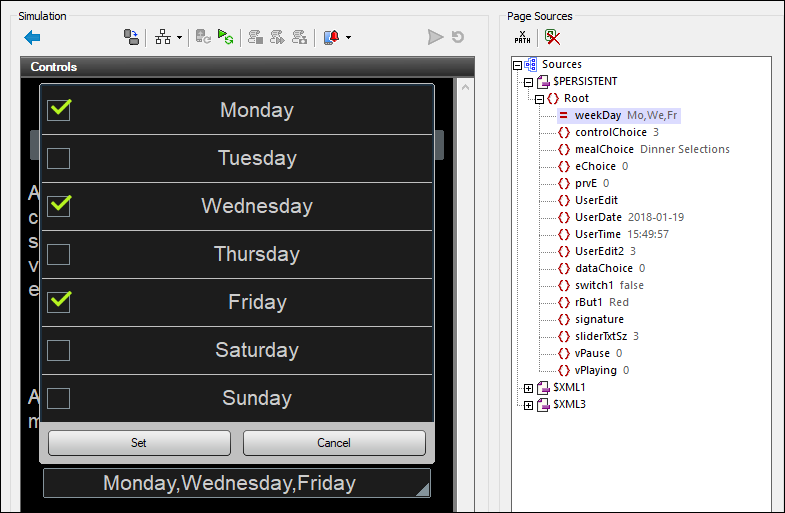Click the grey circular reset arrow icon
The image size is (785, 513).
point(458,37)
